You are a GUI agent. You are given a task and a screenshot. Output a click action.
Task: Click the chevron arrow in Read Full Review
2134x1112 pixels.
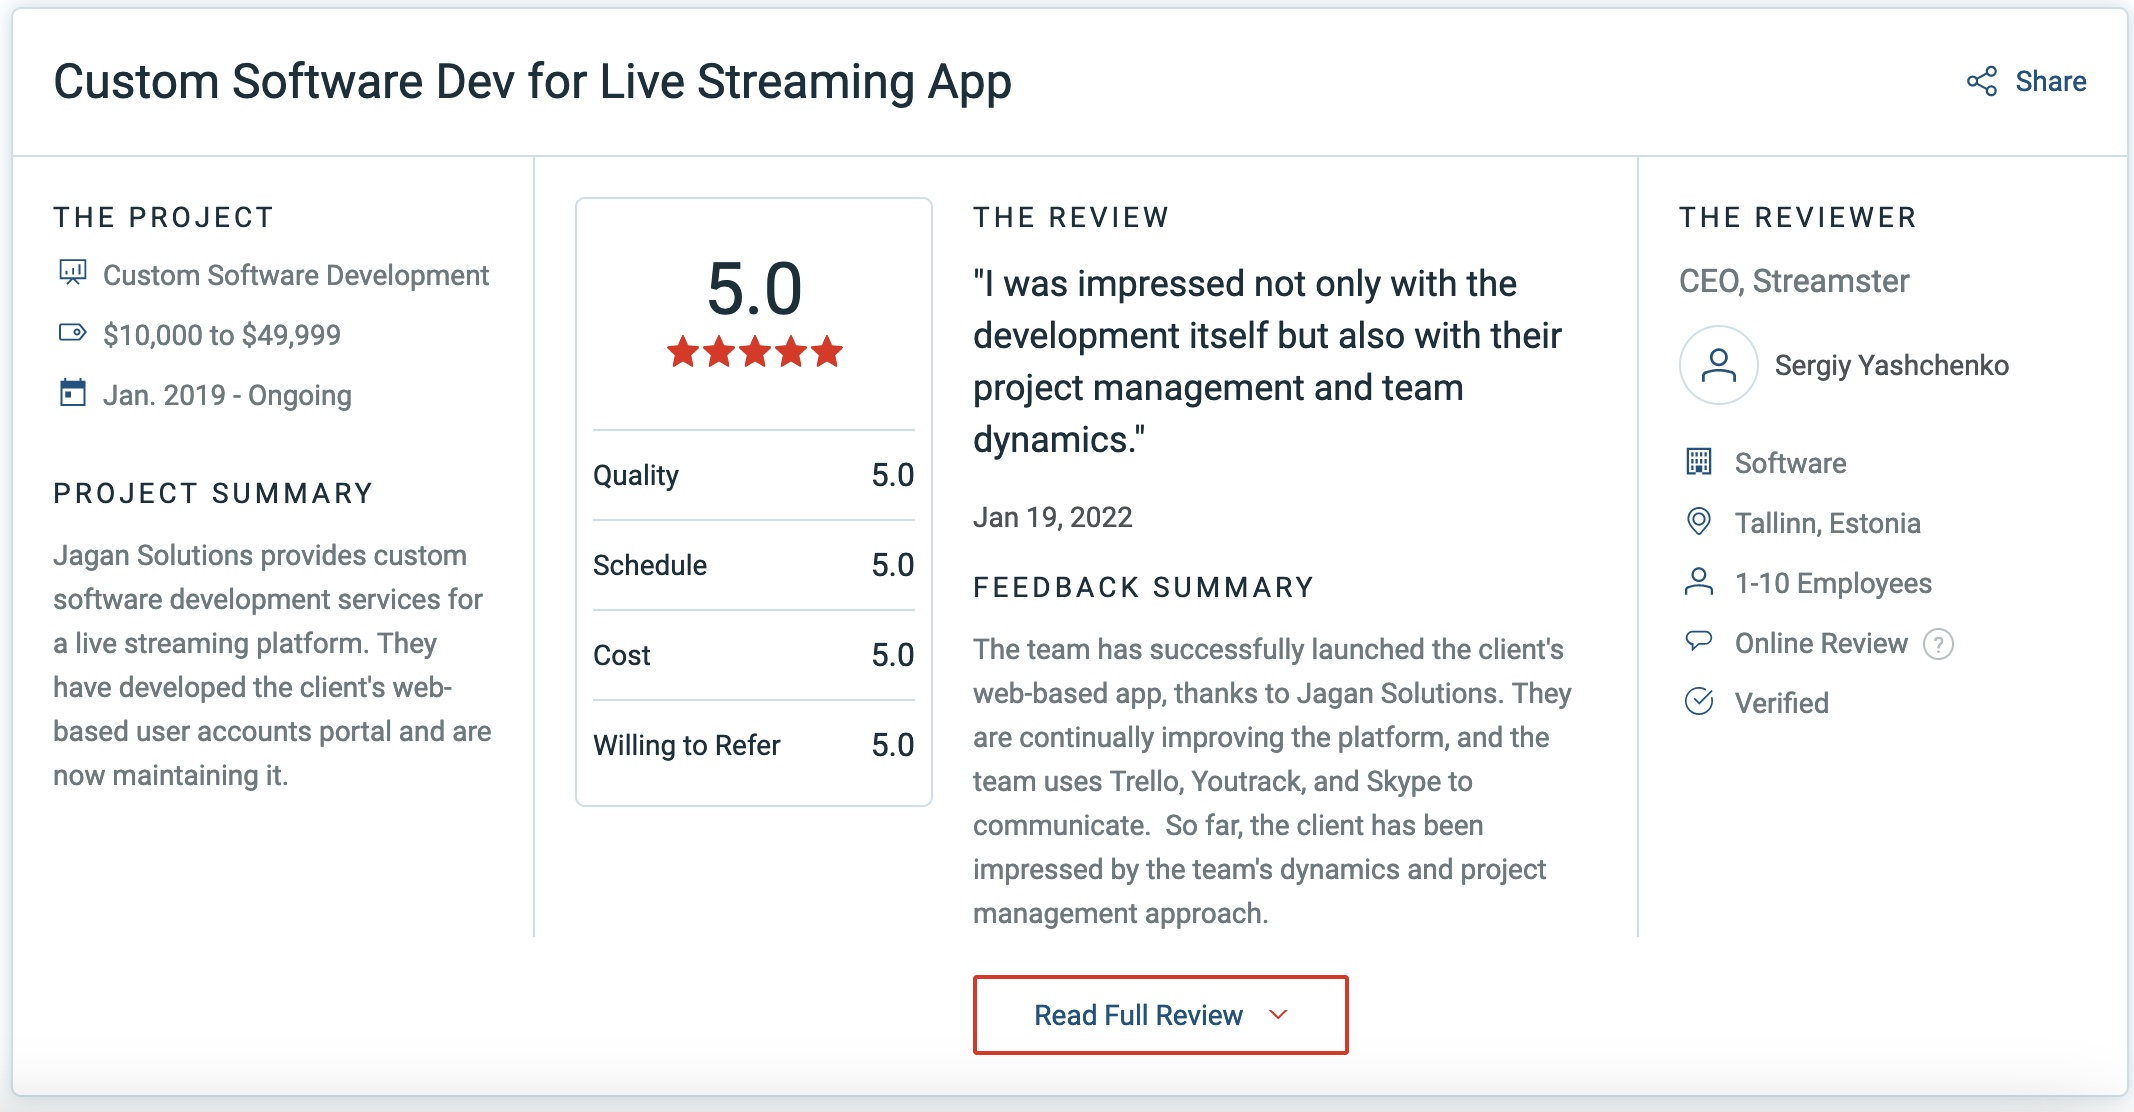1278,1015
